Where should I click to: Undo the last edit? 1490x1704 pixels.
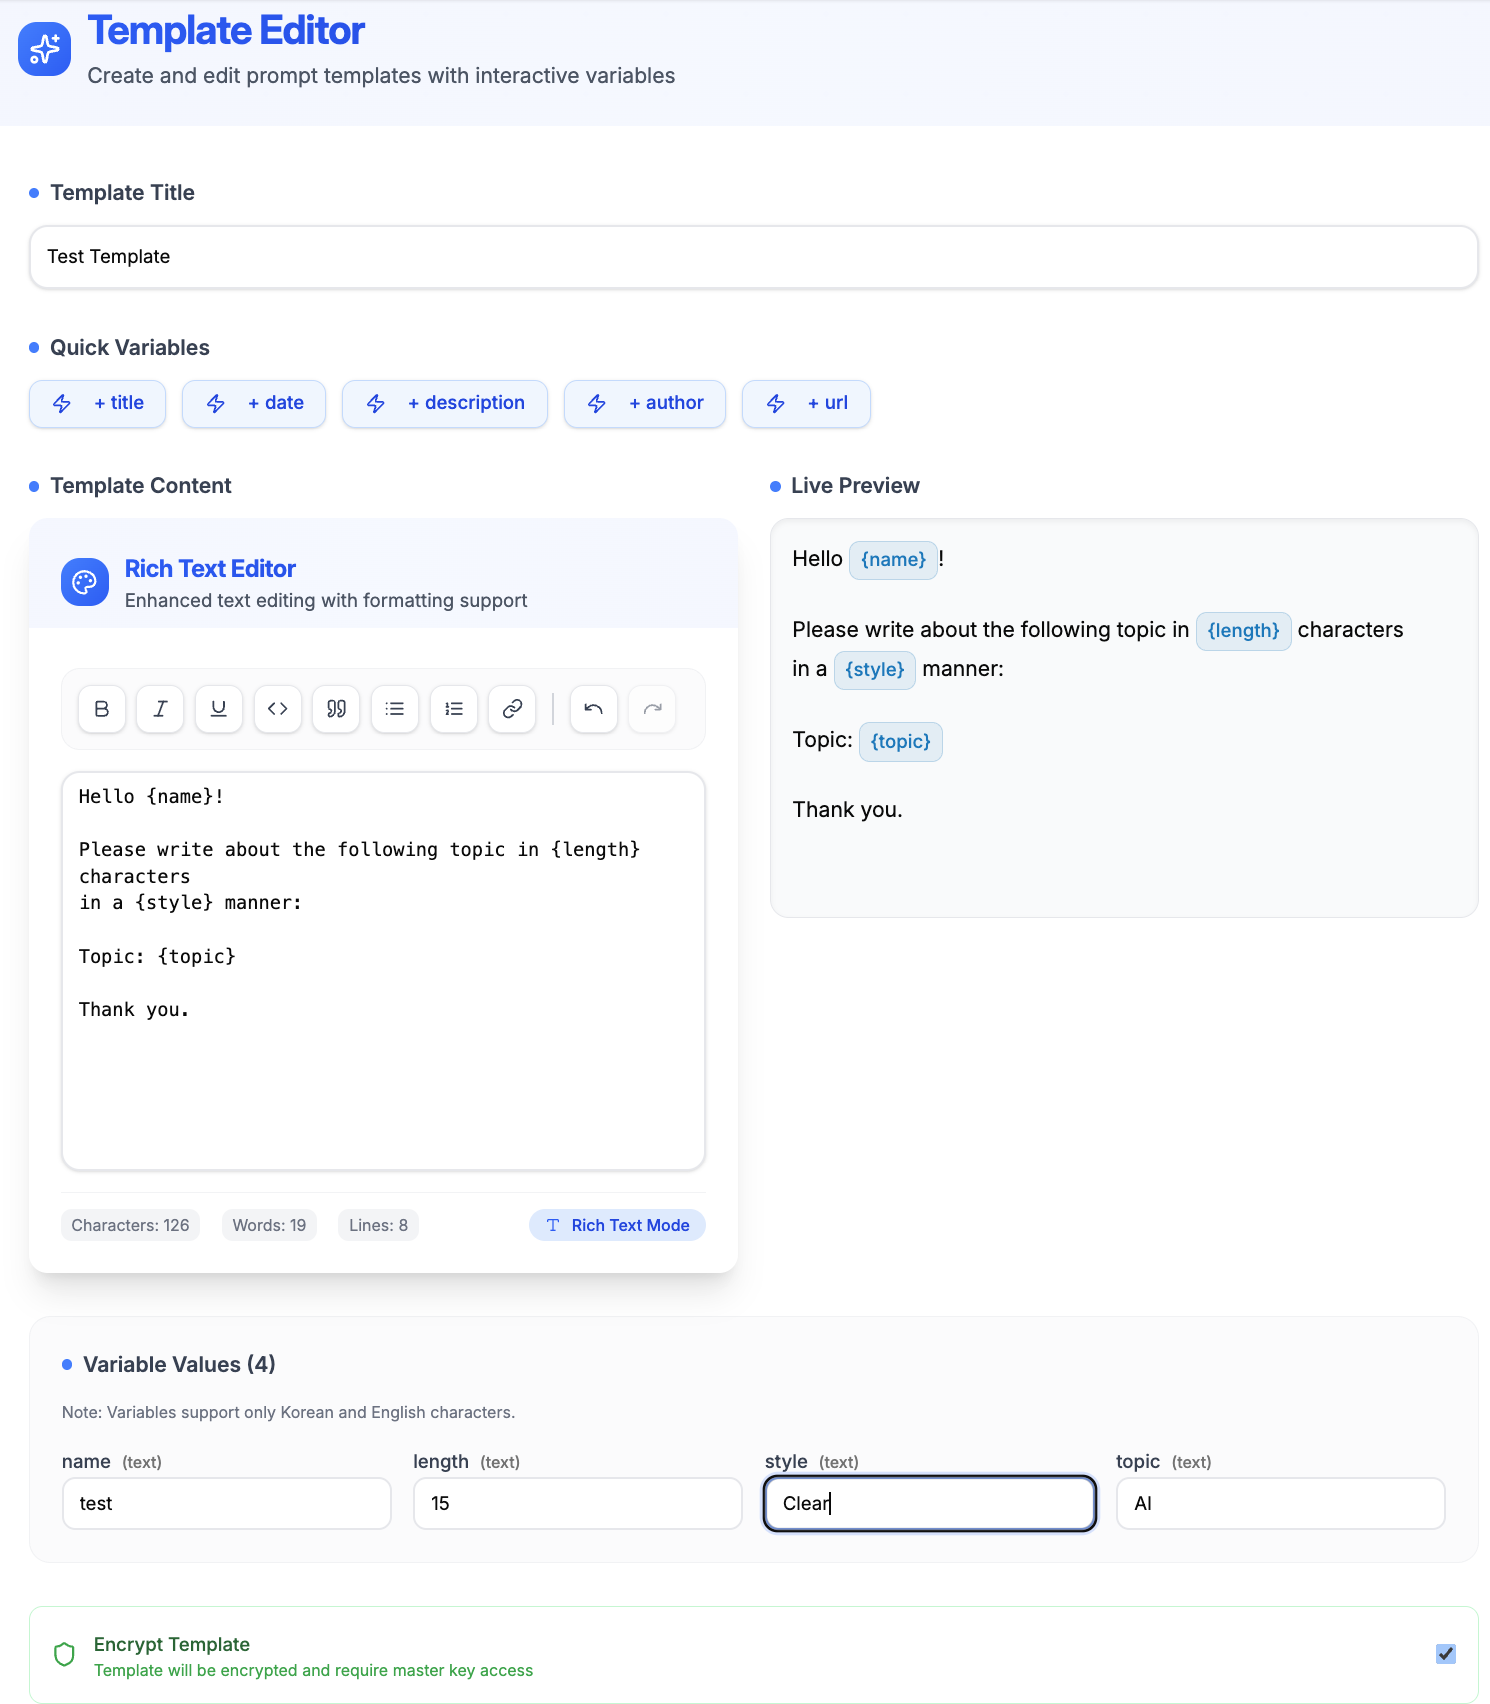(x=594, y=709)
